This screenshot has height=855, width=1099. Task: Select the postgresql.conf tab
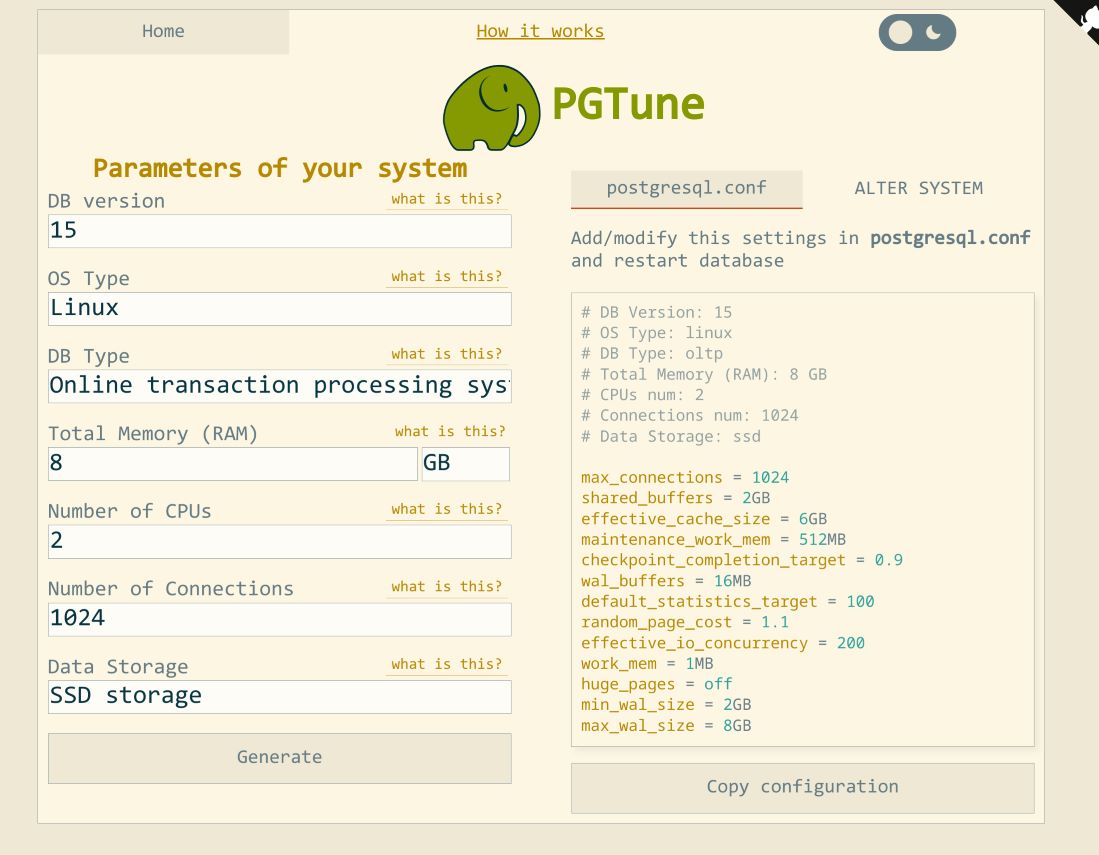coord(686,189)
